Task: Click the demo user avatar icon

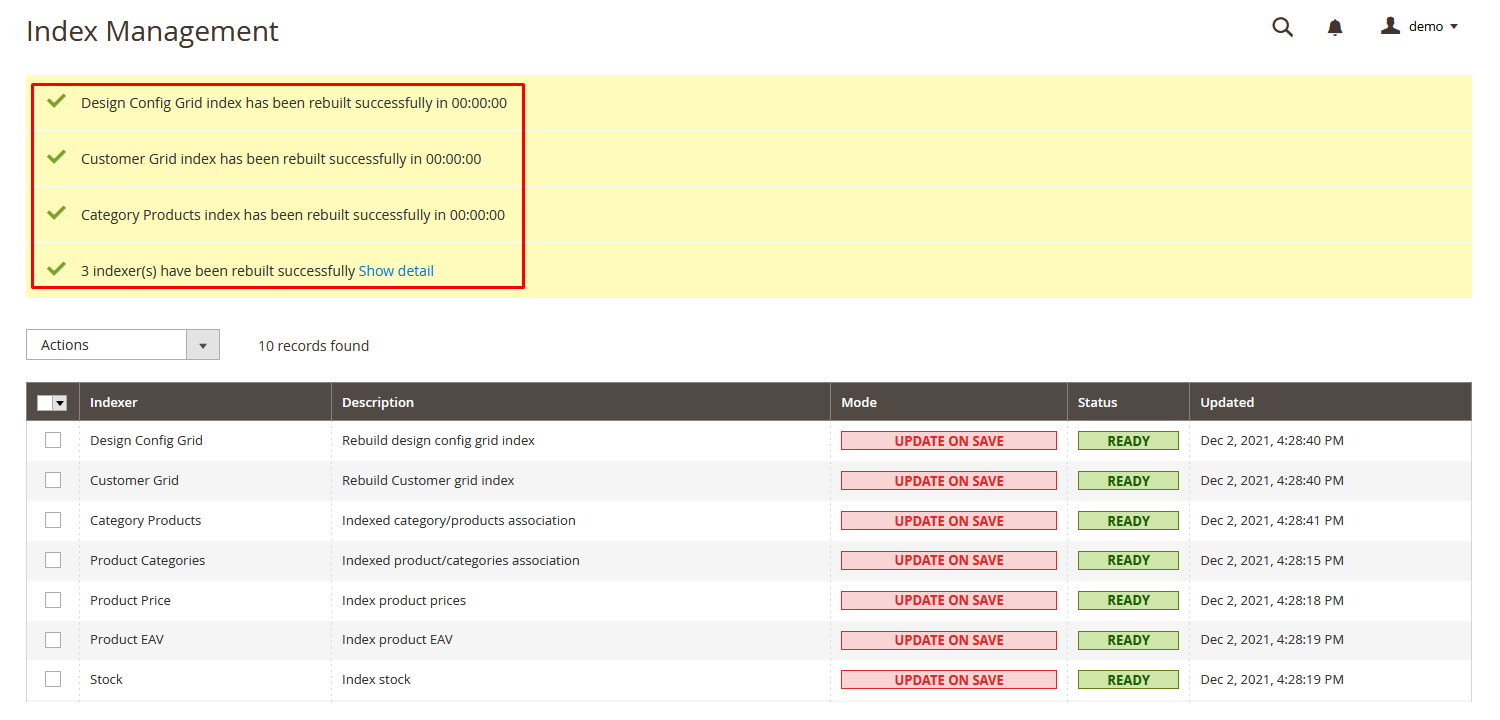Action: click(x=1390, y=26)
